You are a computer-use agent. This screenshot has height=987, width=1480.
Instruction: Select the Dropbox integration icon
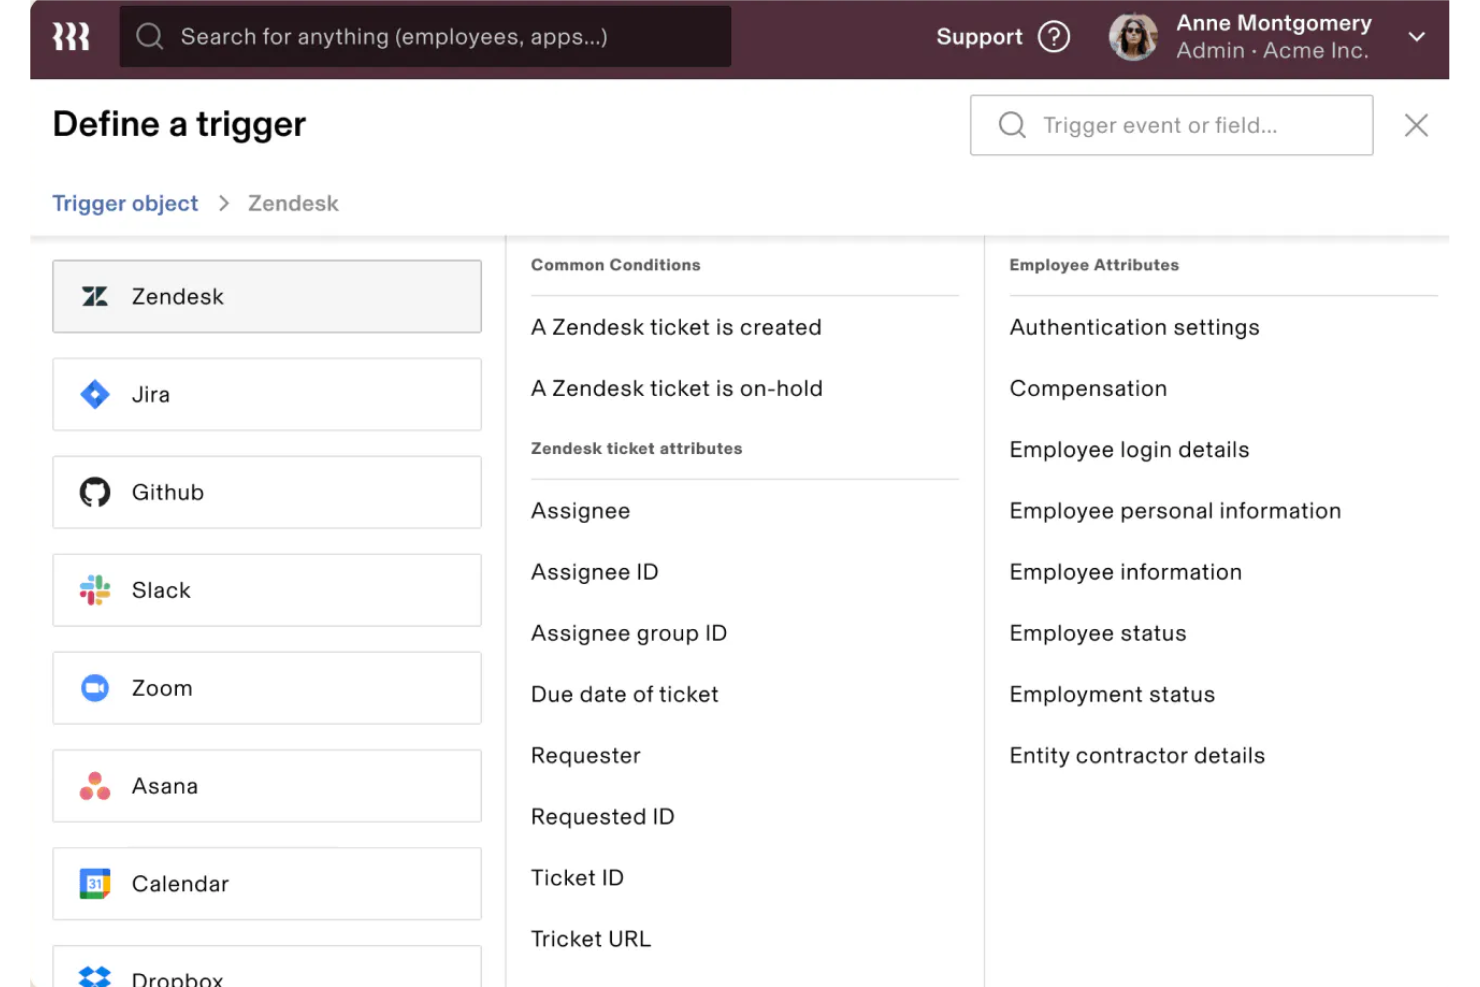coord(94,975)
